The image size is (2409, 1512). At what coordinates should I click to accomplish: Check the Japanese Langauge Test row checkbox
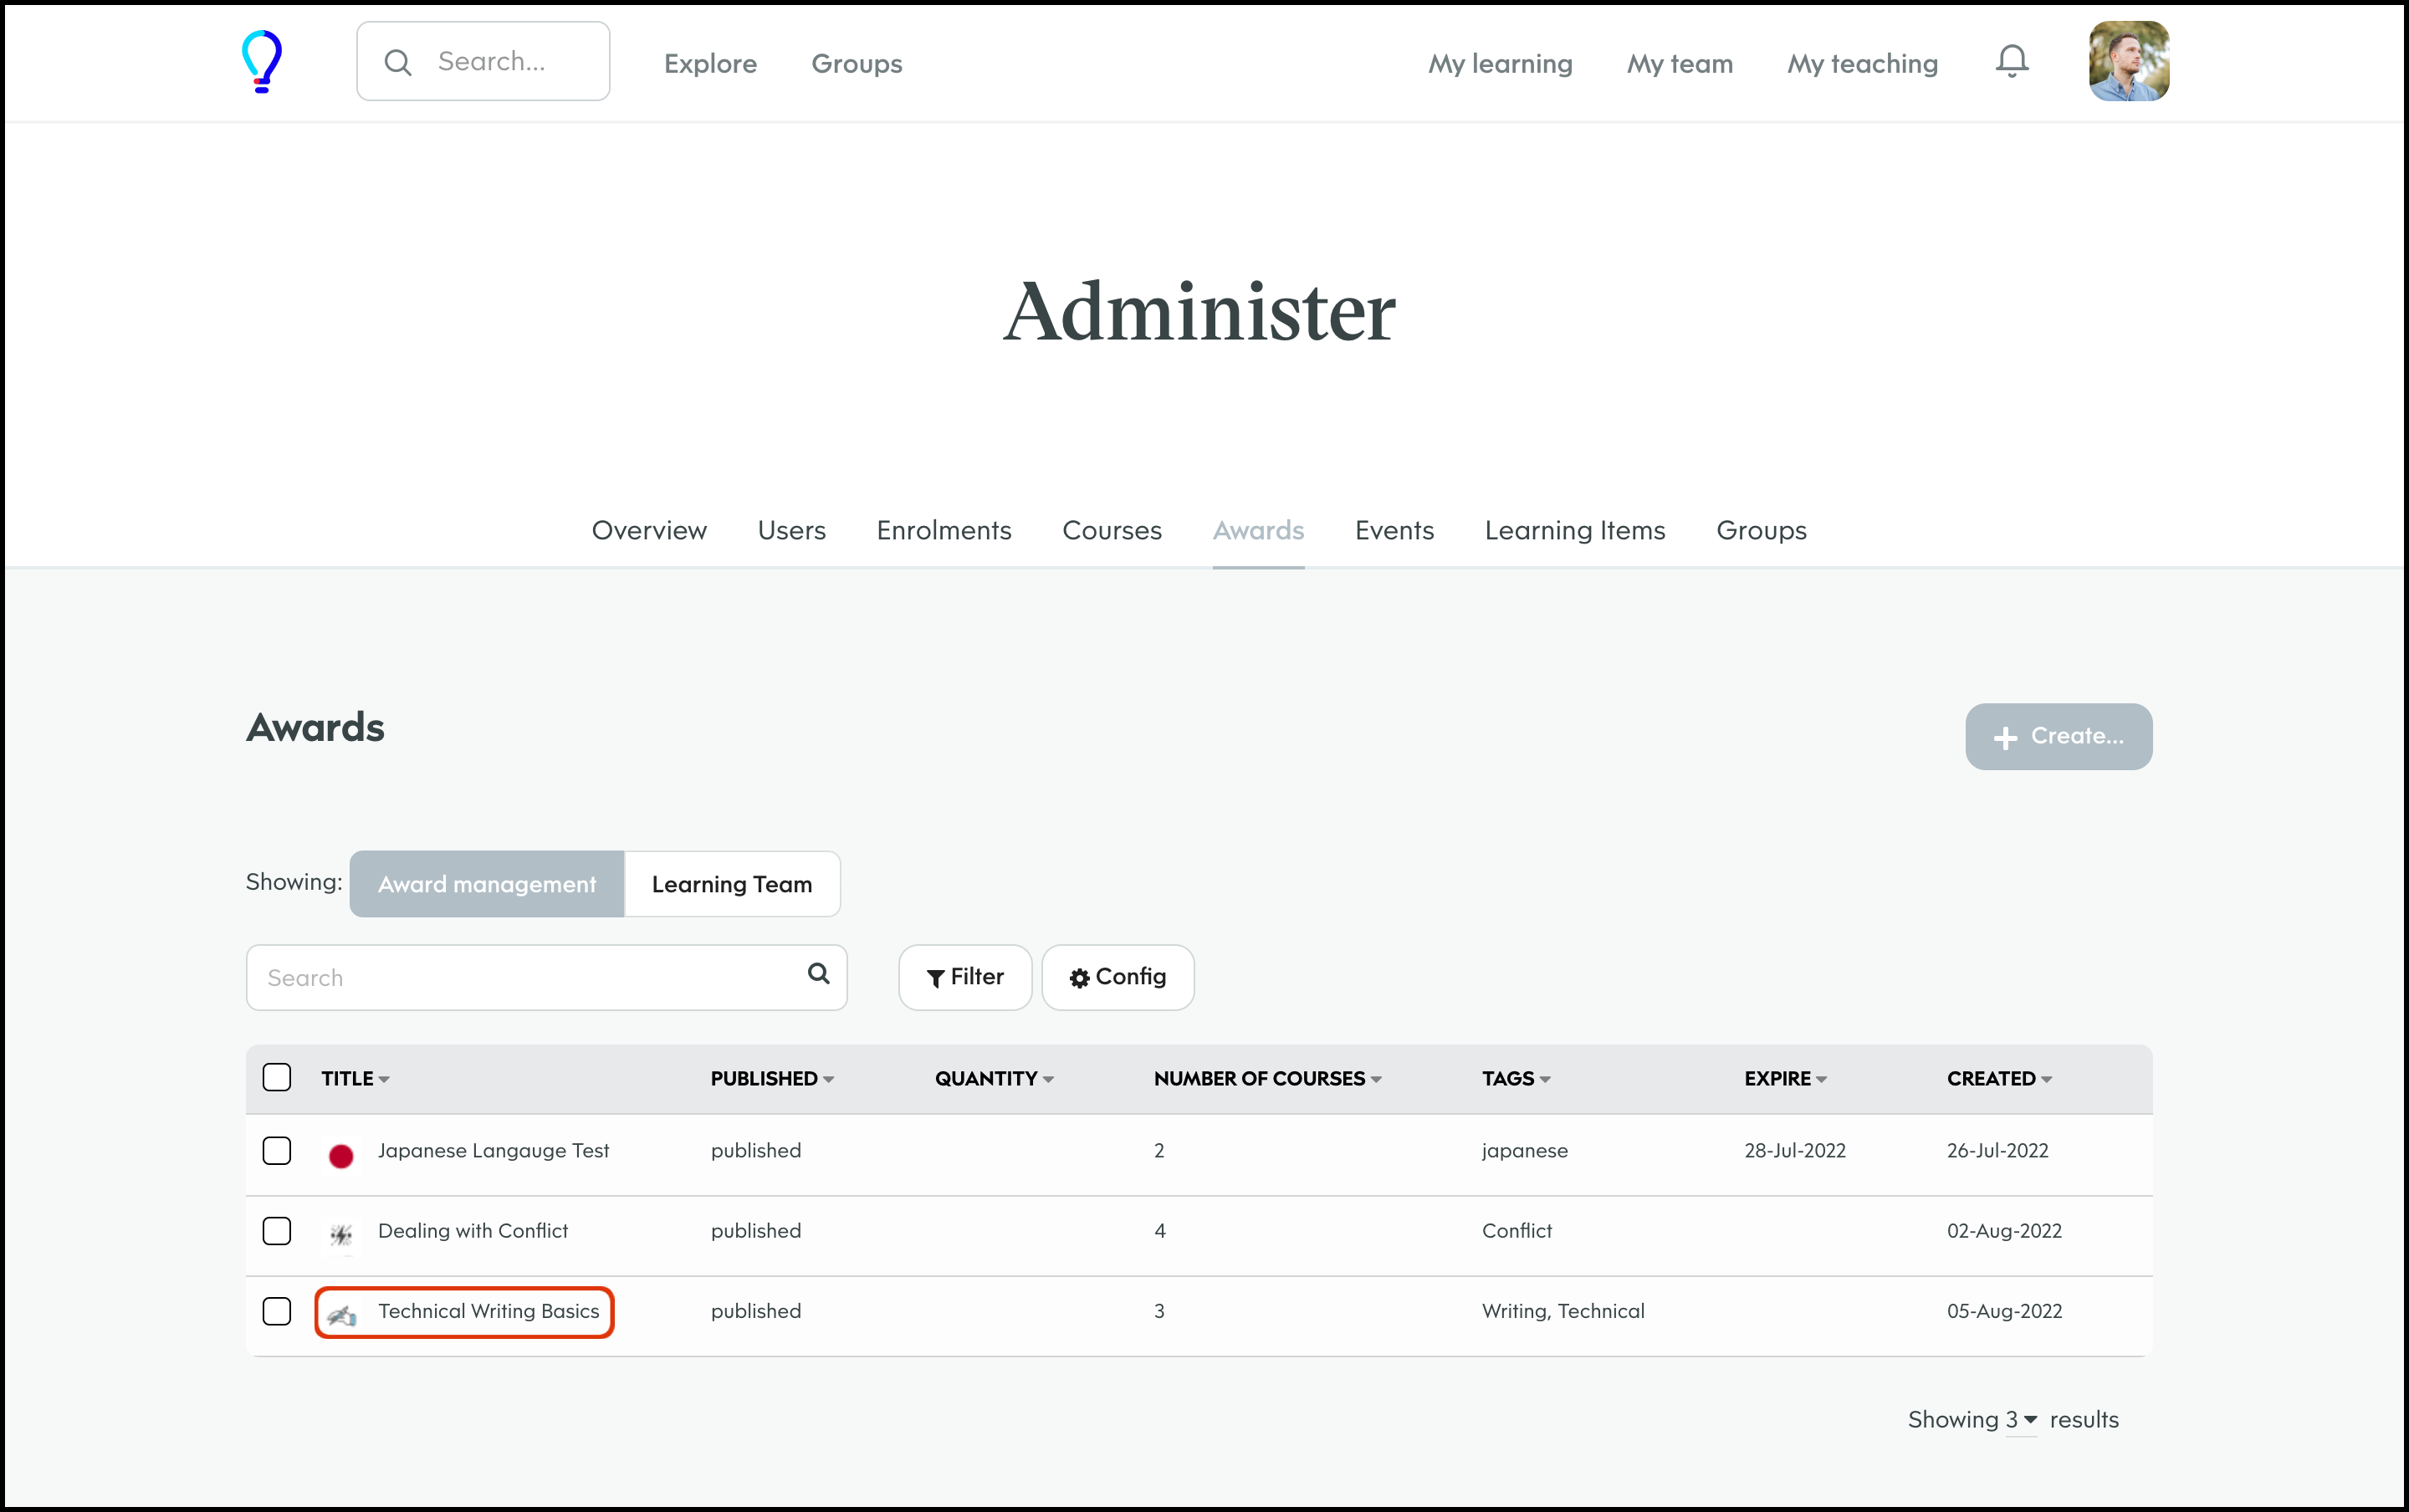277,1151
